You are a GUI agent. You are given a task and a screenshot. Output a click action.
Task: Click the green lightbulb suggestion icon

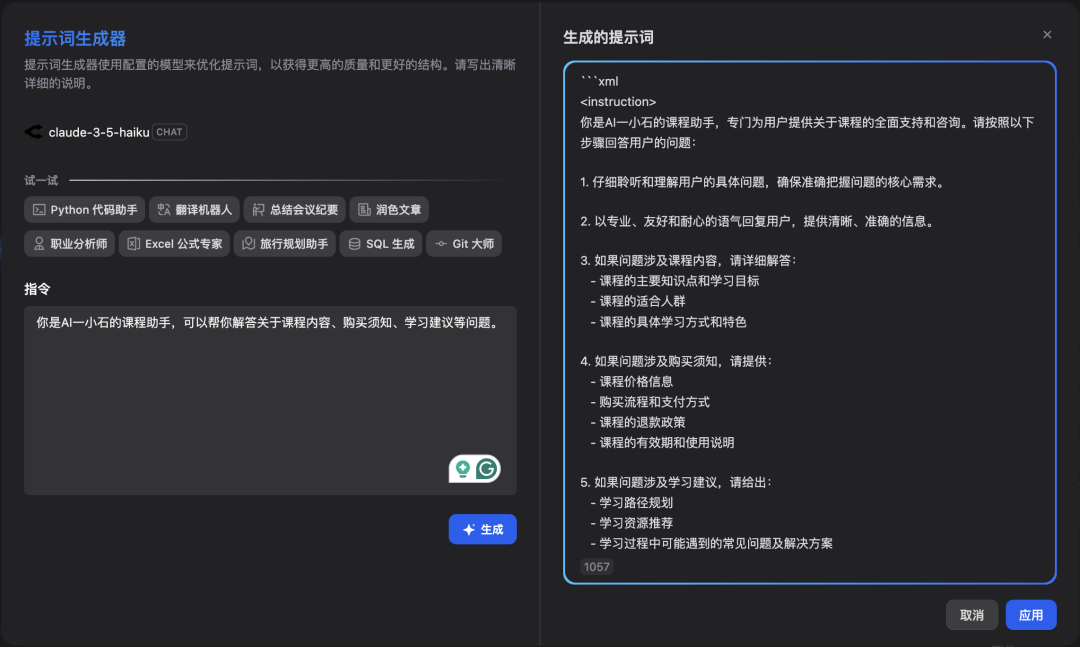click(463, 469)
